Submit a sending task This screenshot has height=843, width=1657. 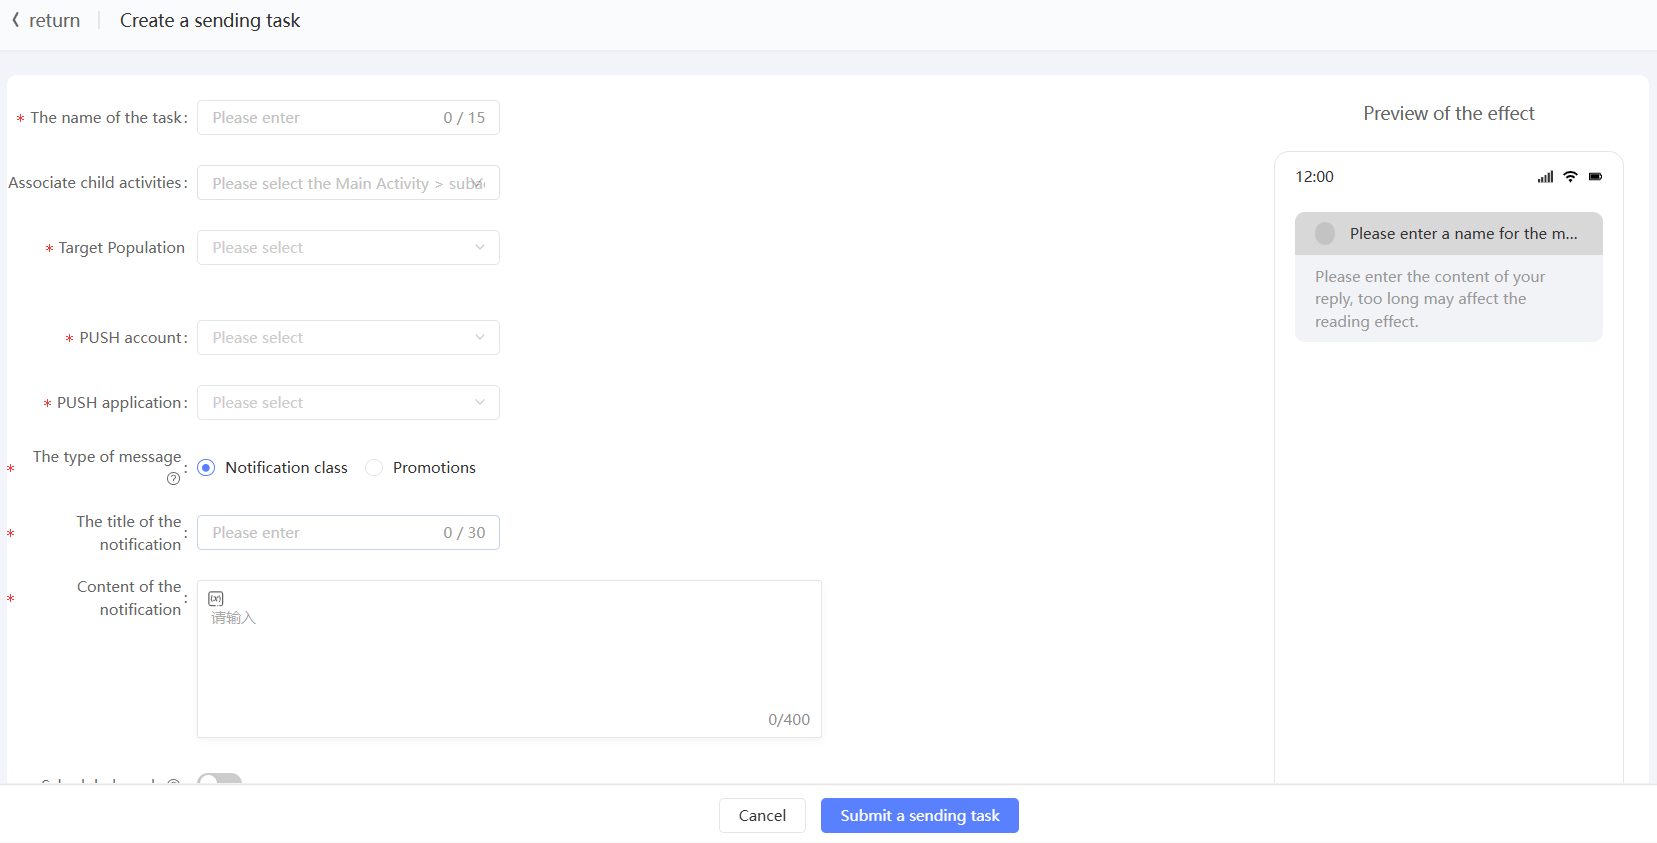click(x=920, y=816)
